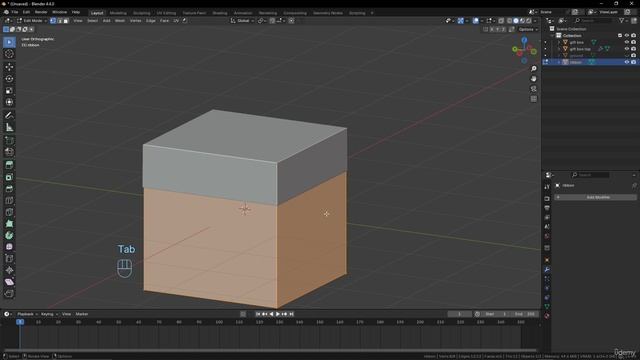Open the Playback dropdown in timeline

coord(27,314)
